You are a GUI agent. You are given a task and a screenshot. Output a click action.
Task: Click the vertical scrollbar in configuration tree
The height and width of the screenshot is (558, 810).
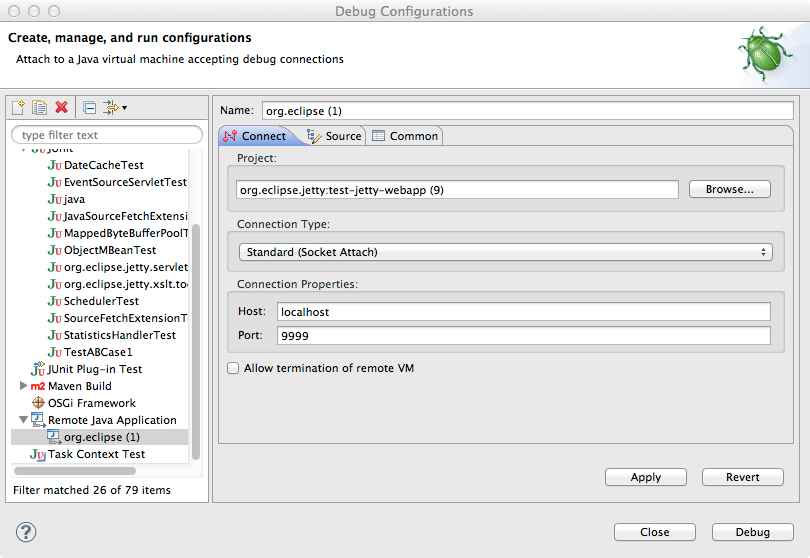[x=196, y=330]
